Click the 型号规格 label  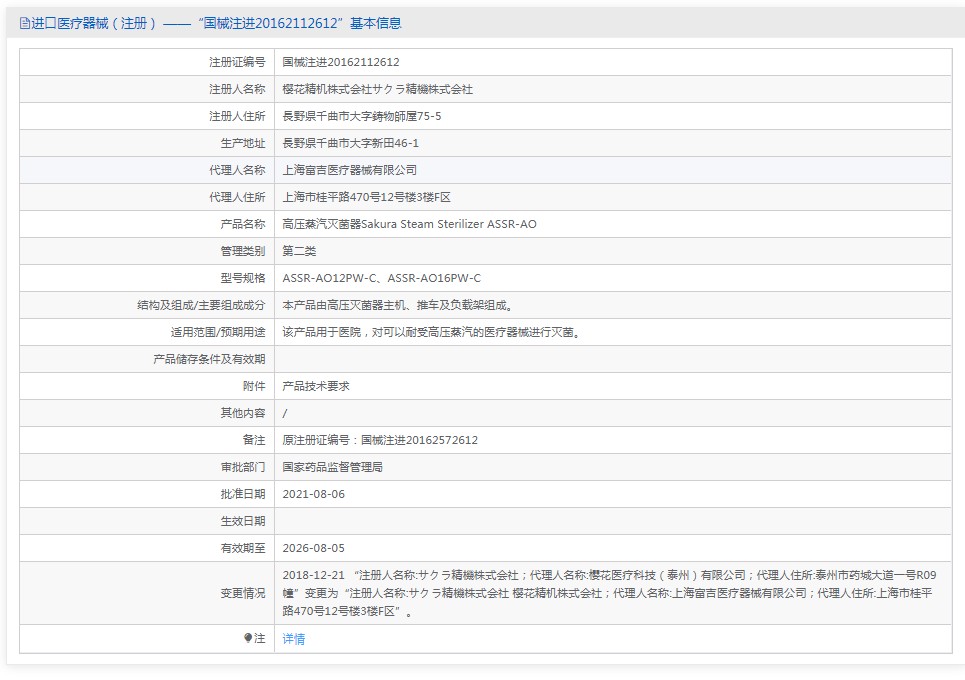tap(242, 278)
